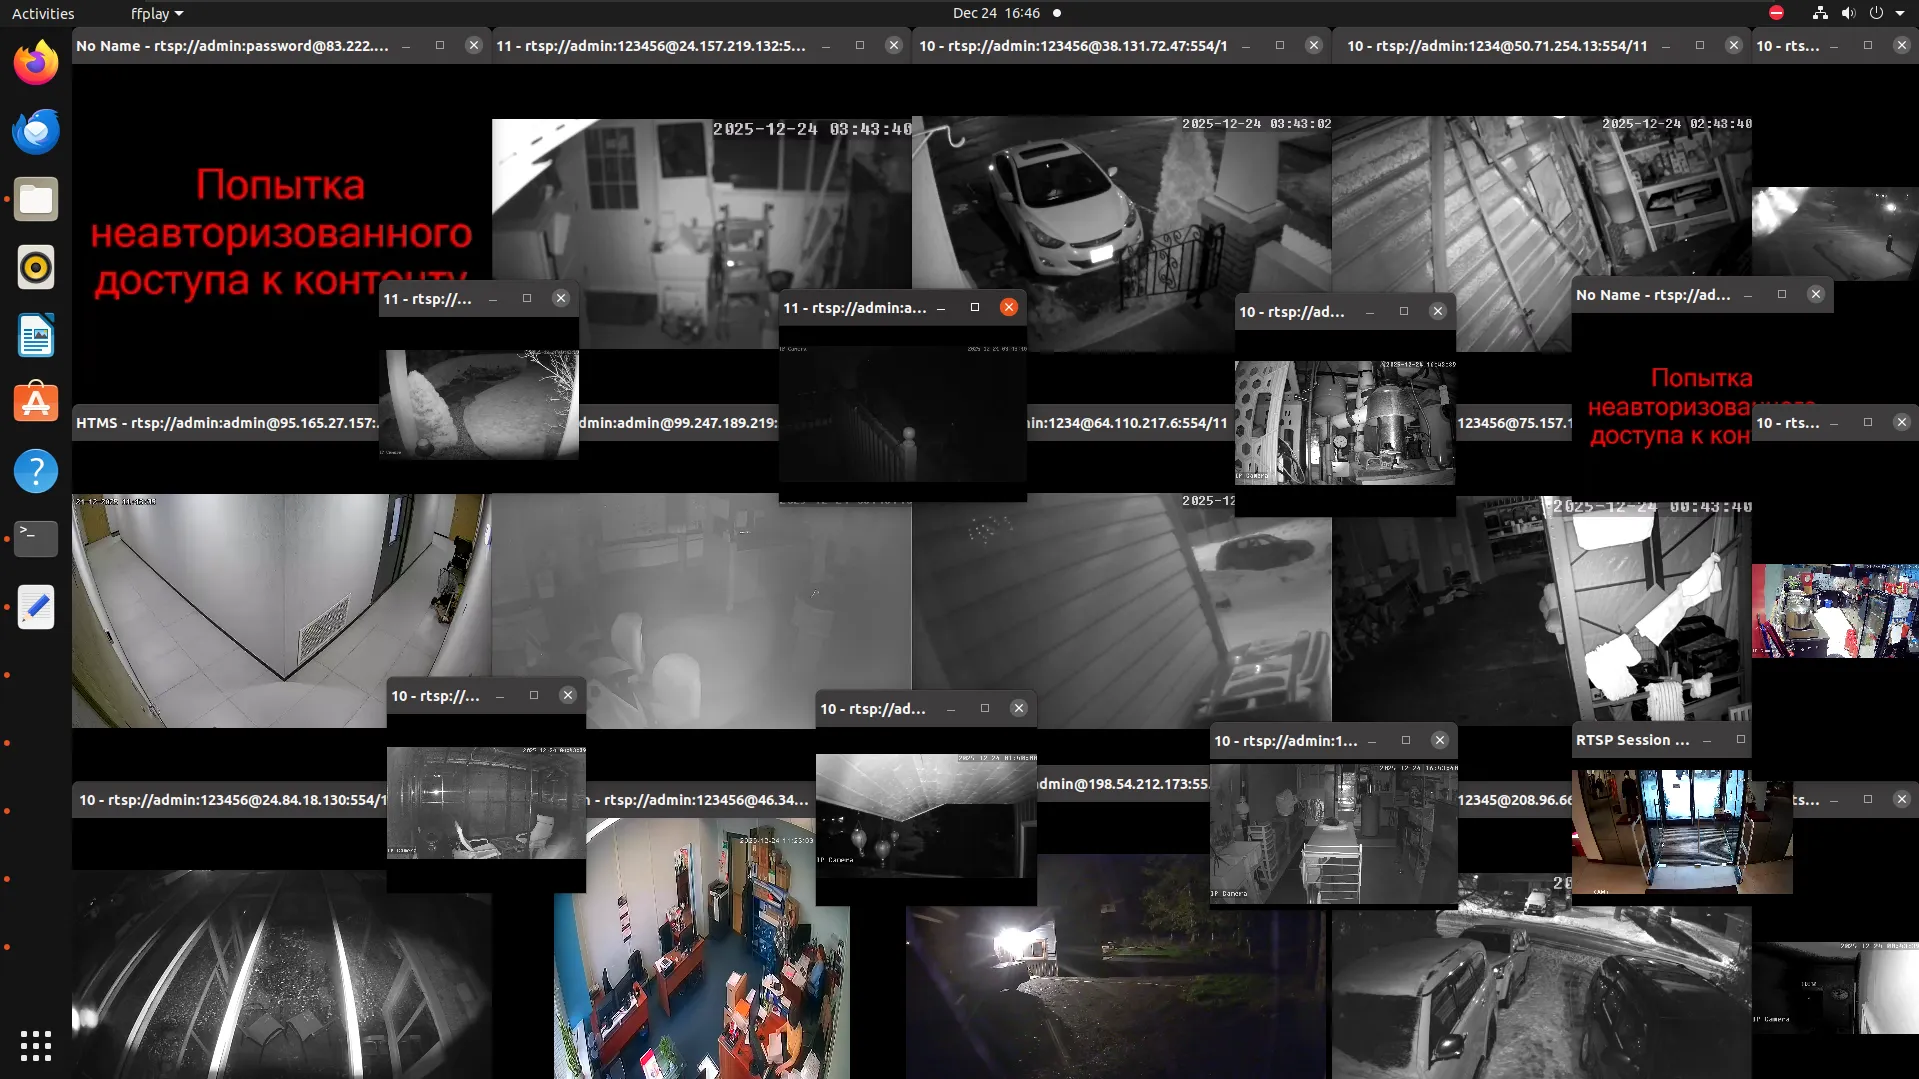The image size is (1919, 1079).
Task: Open Firefox from the dock
Action: [36, 63]
